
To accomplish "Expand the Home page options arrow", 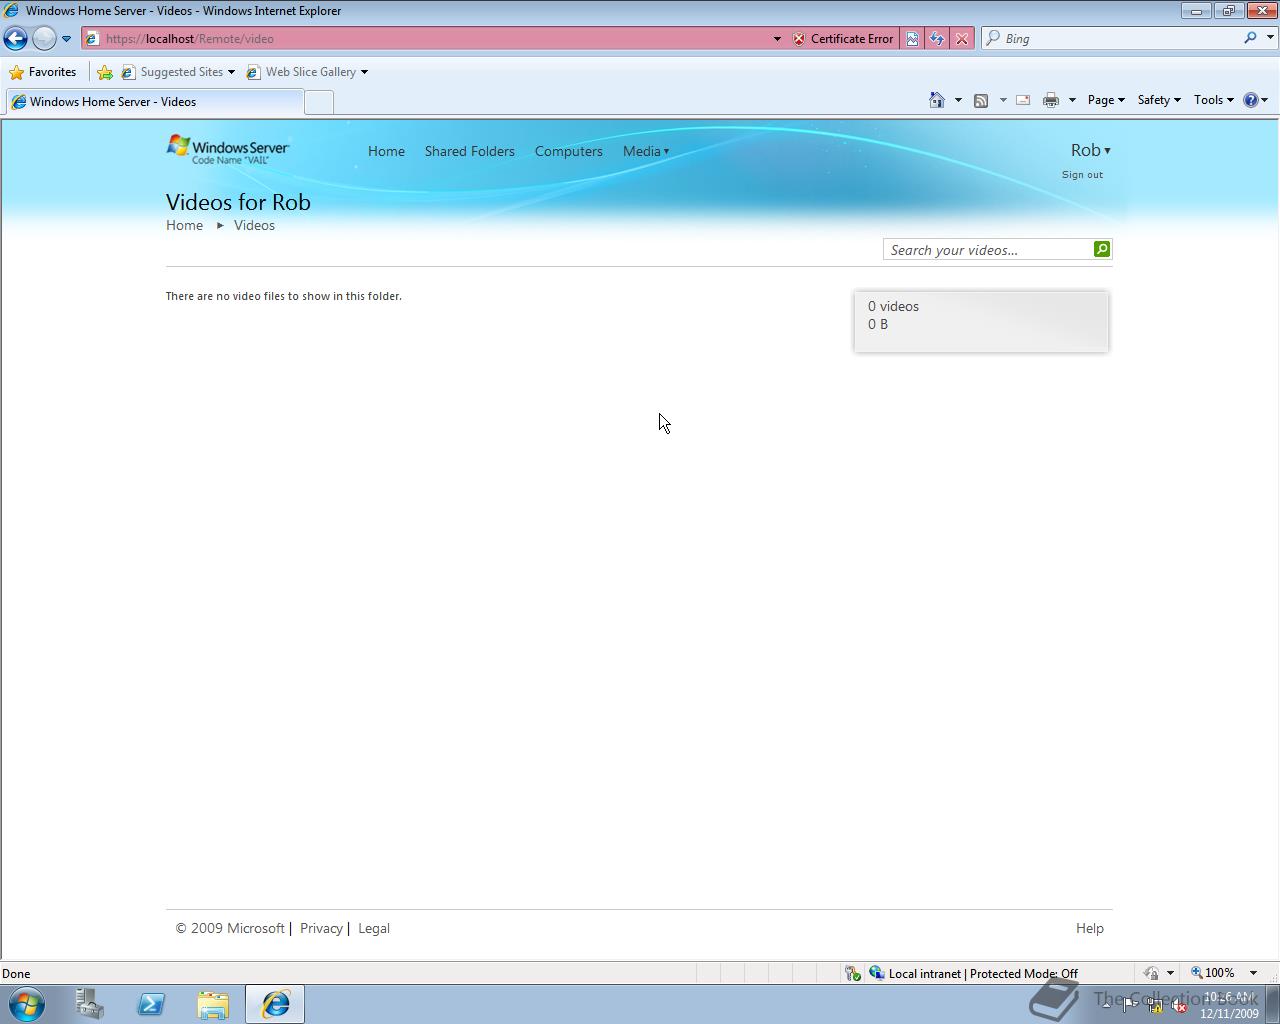I will 958,100.
